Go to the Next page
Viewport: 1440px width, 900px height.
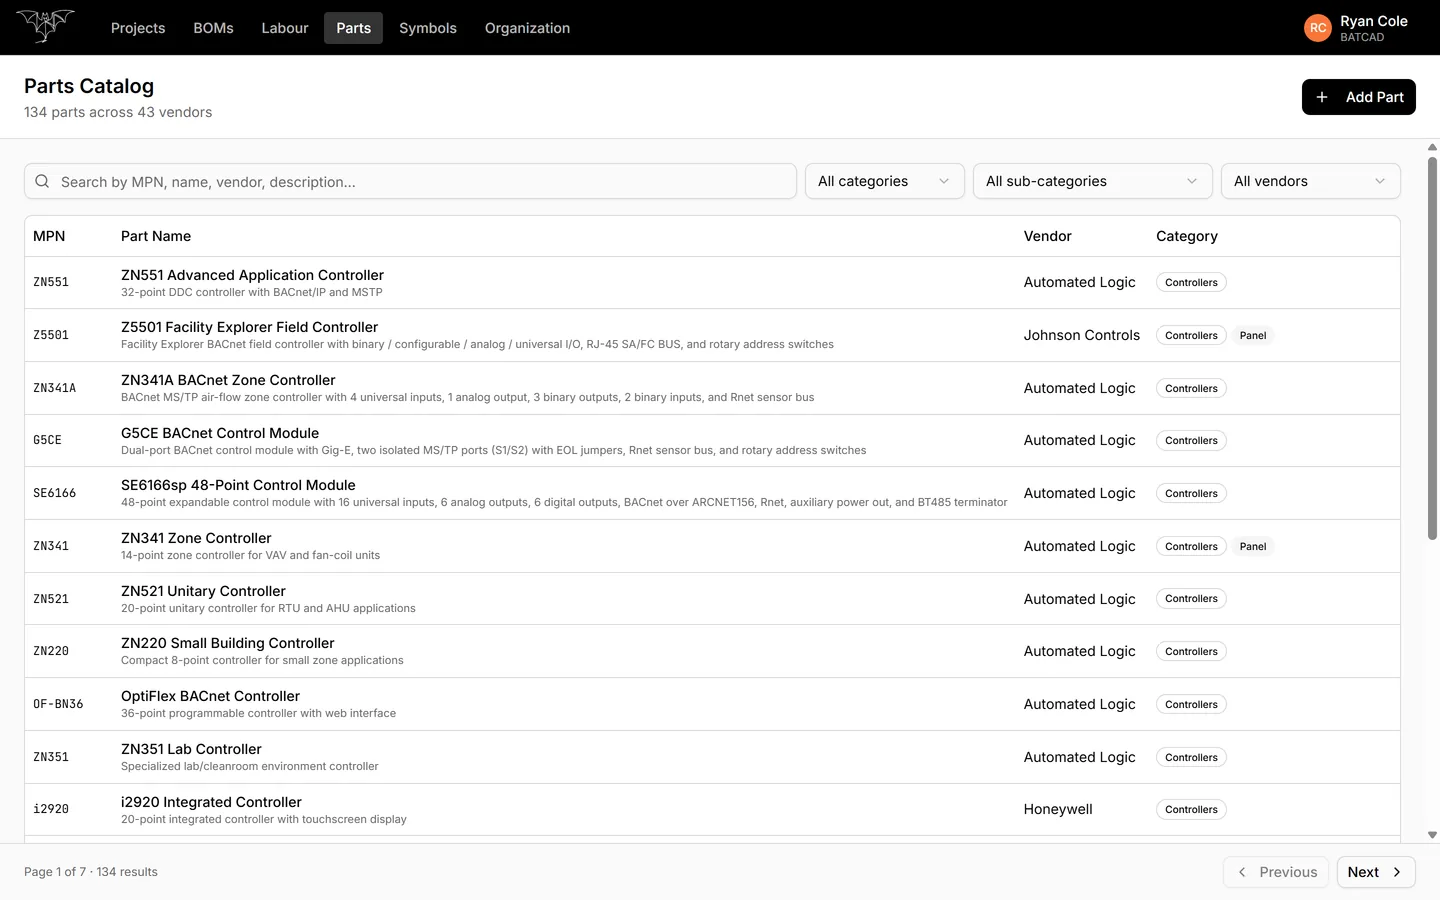click(x=1375, y=872)
